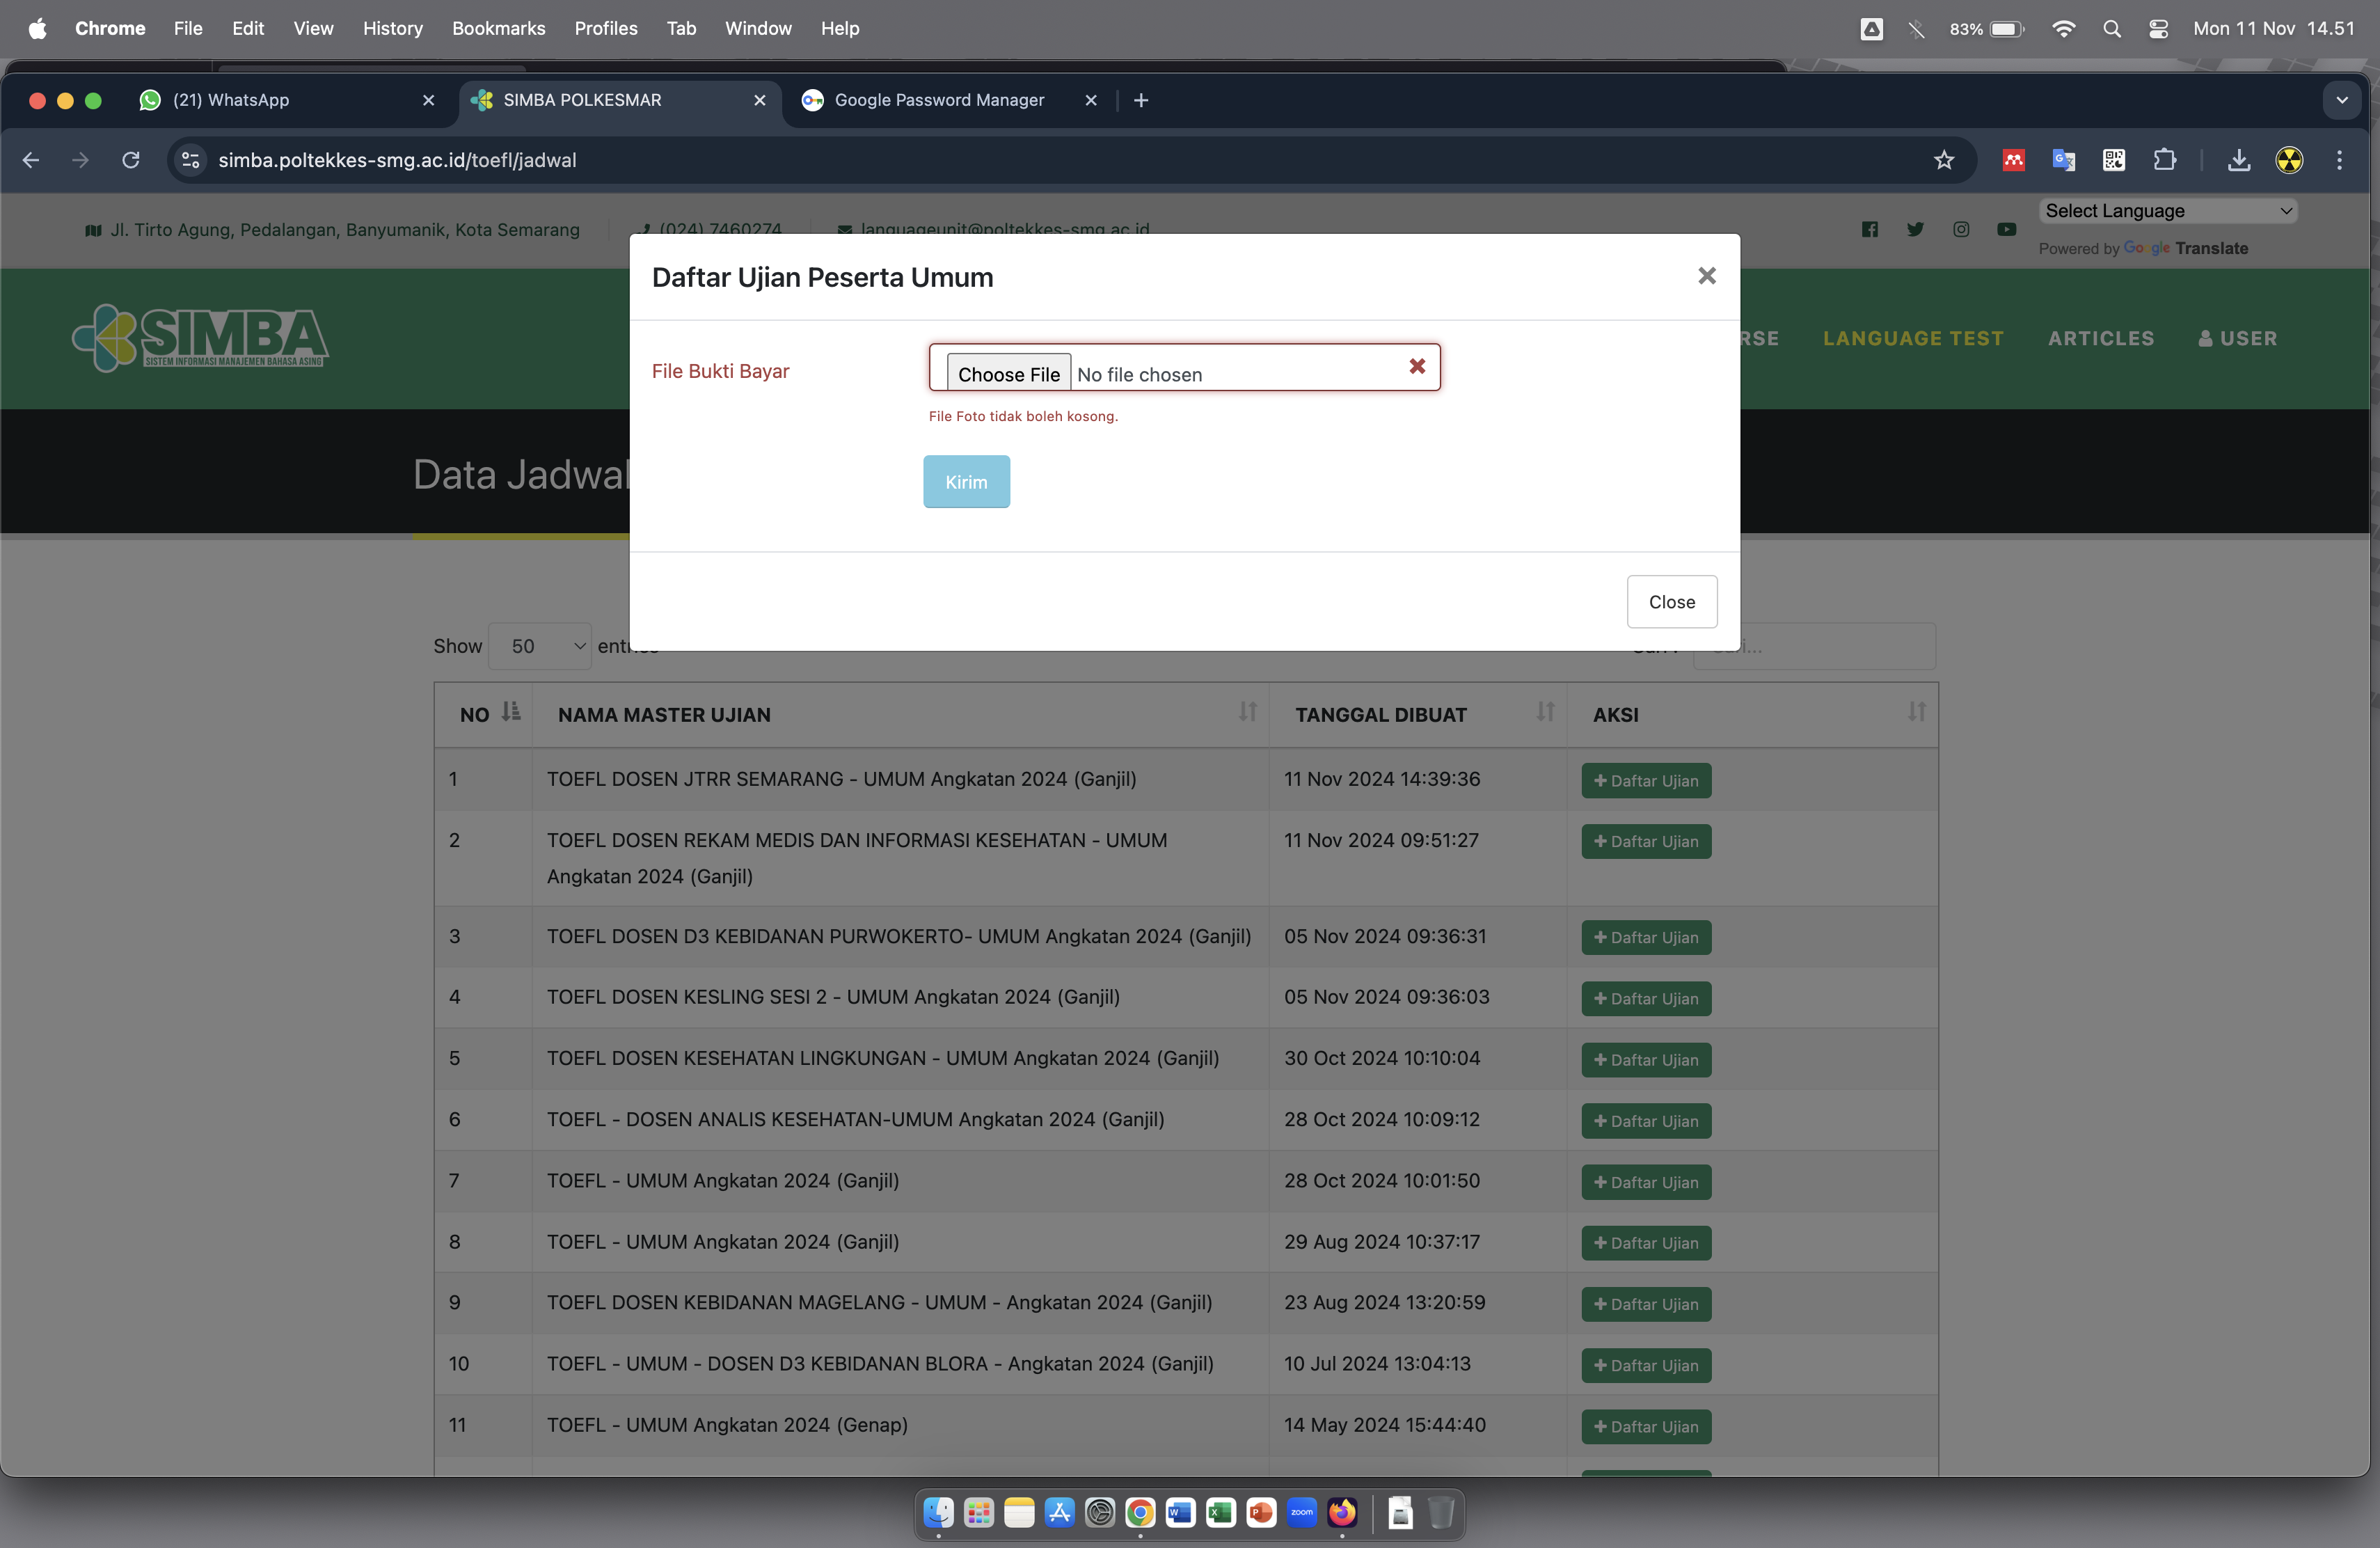This screenshot has height=1548, width=2380.
Task: Open the USER navigation menu
Action: (x=2237, y=338)
